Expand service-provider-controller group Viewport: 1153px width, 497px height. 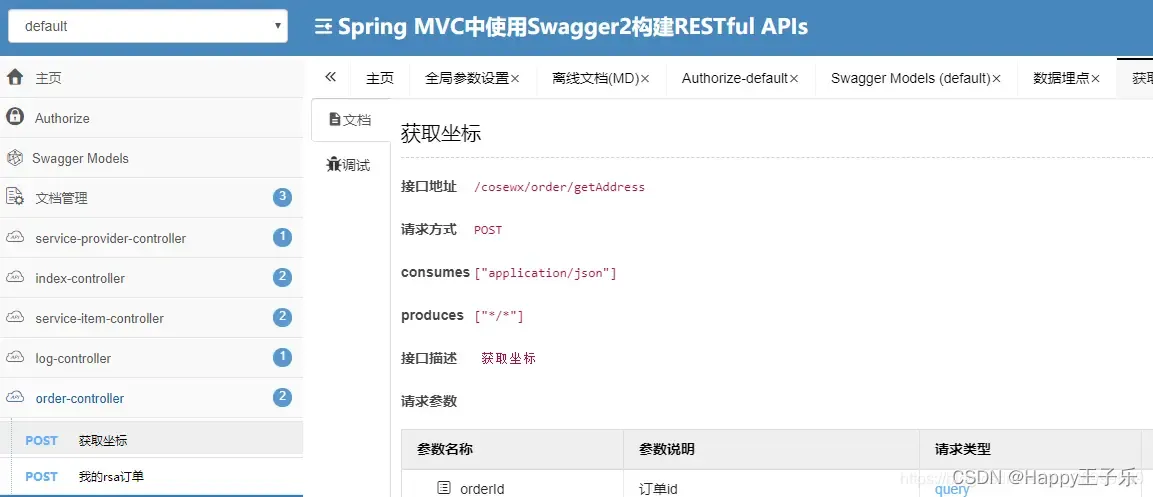(151, 238)
